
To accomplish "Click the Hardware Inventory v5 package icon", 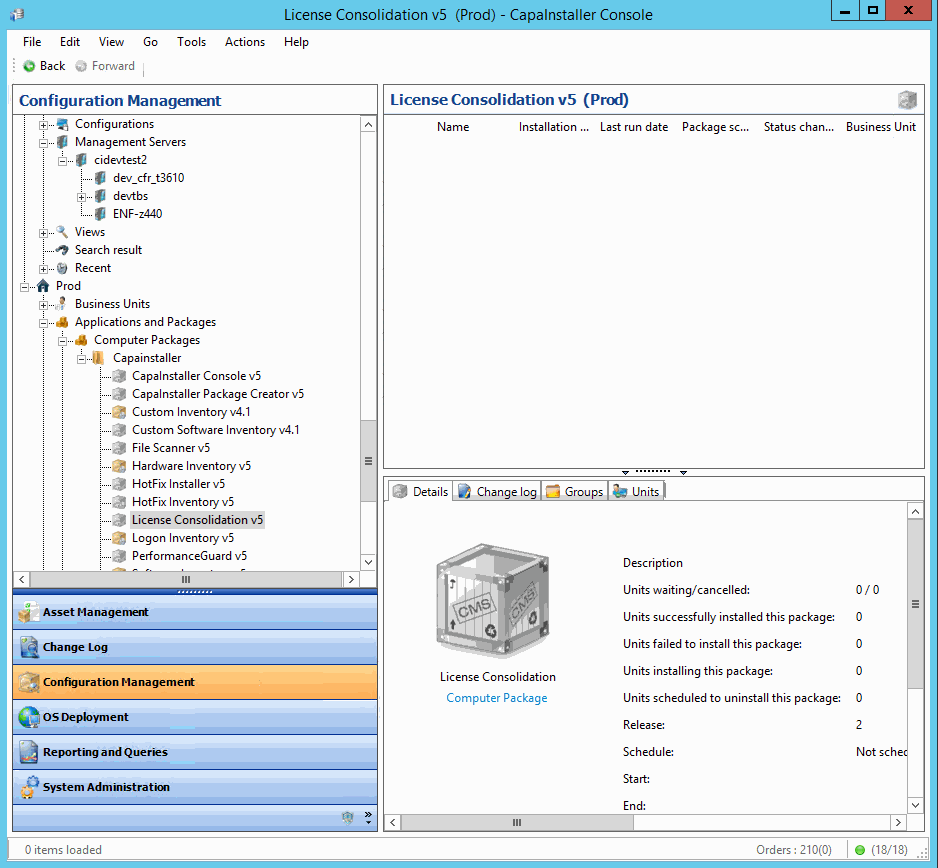I will [x=120, y=466].
